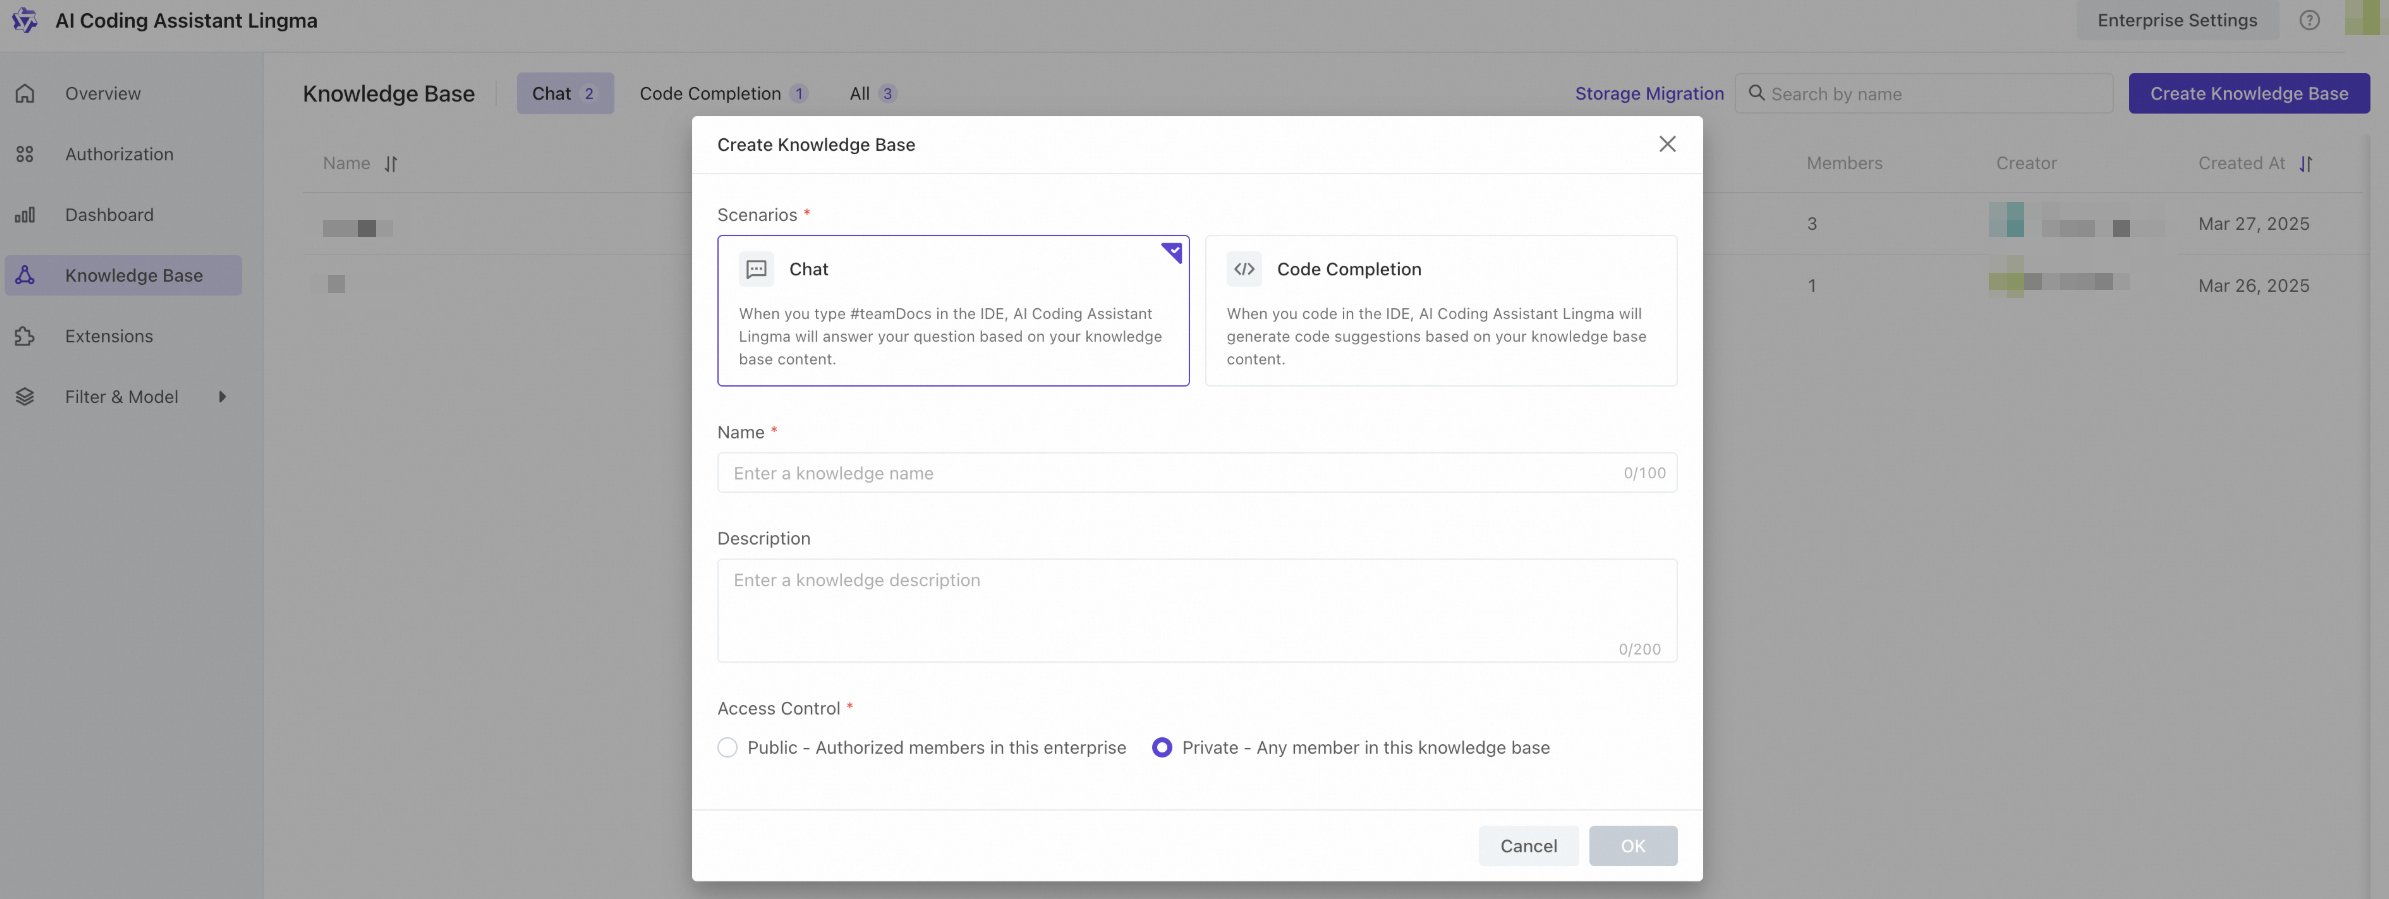
Task: Click the Search by name field
Action: click(1924, 93)
